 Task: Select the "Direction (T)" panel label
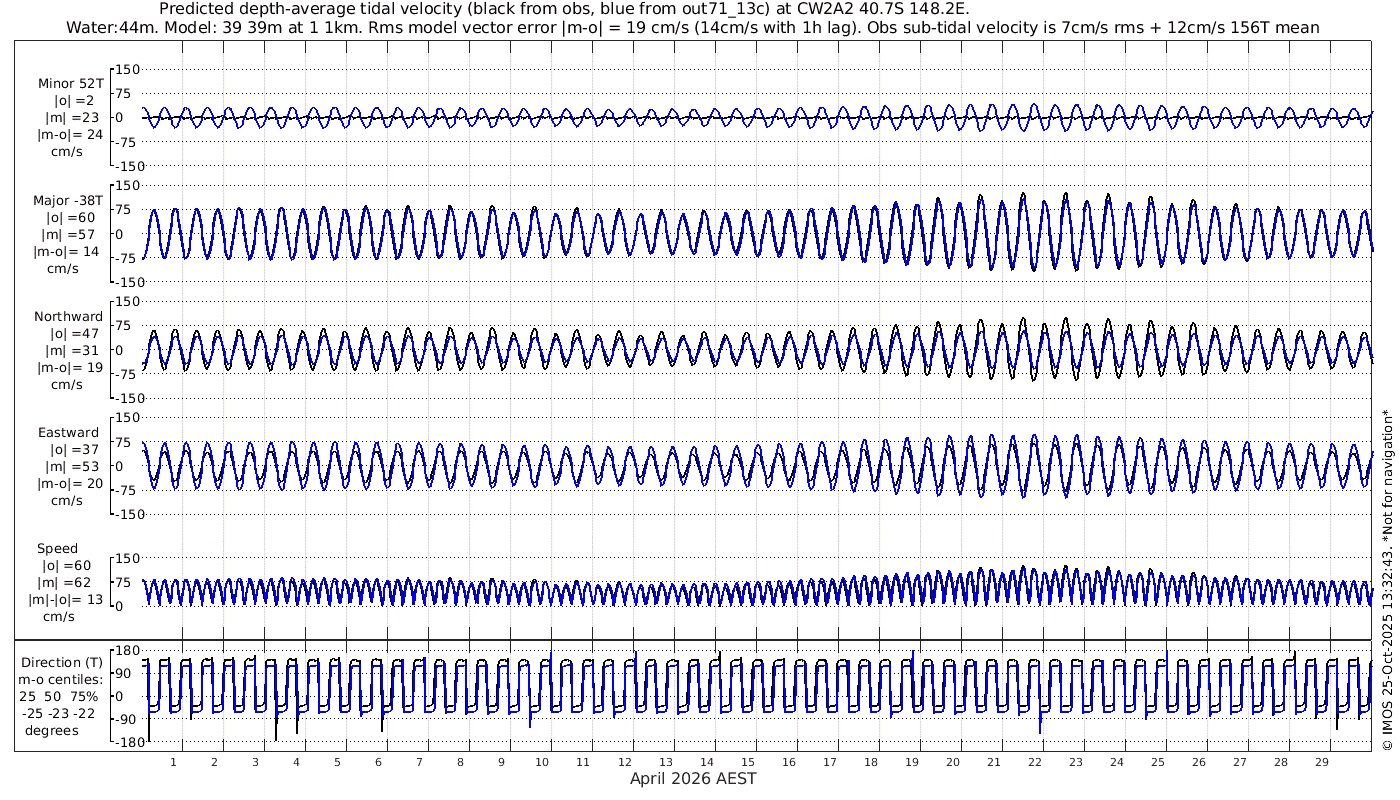coord(63,663)
